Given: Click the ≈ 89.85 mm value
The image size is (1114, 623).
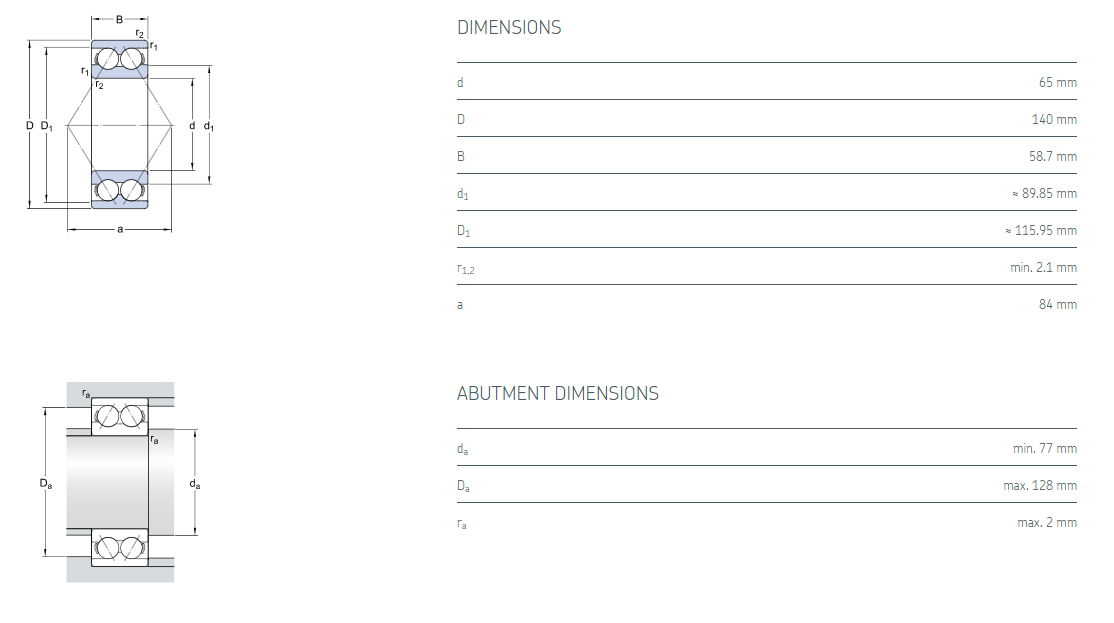Looking at the screenshot, I should point(1044,193).
